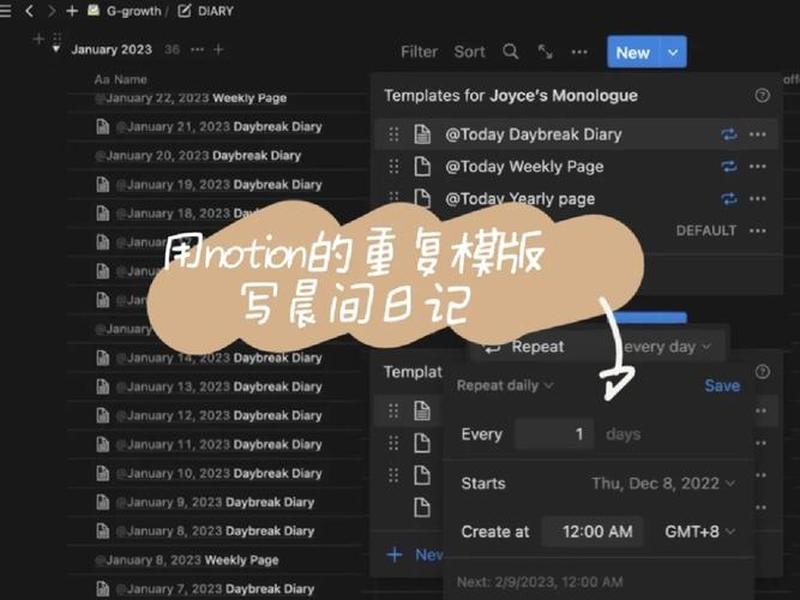Open the Starts date dropdown
Screen dimensions: 800x600
[x=663, y=483]
